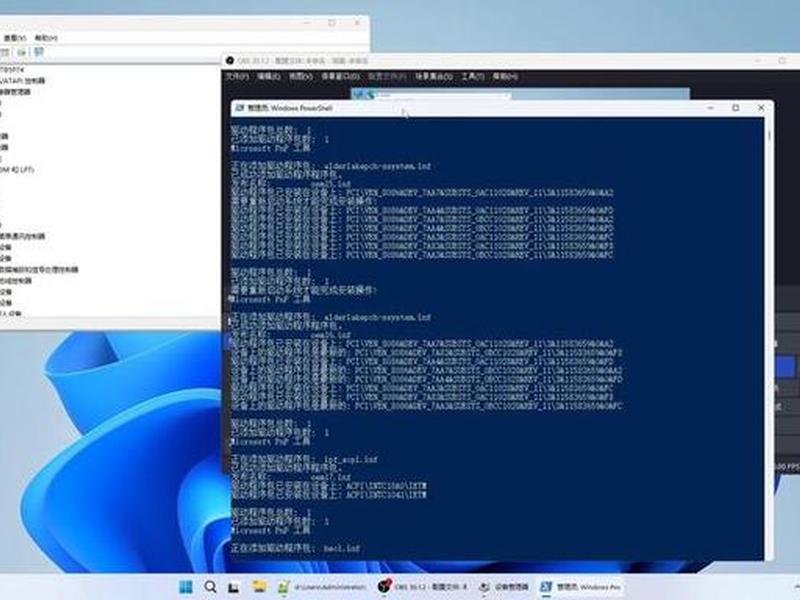
Task: Open Task View from the taskbar
Action: click(233, 587)
